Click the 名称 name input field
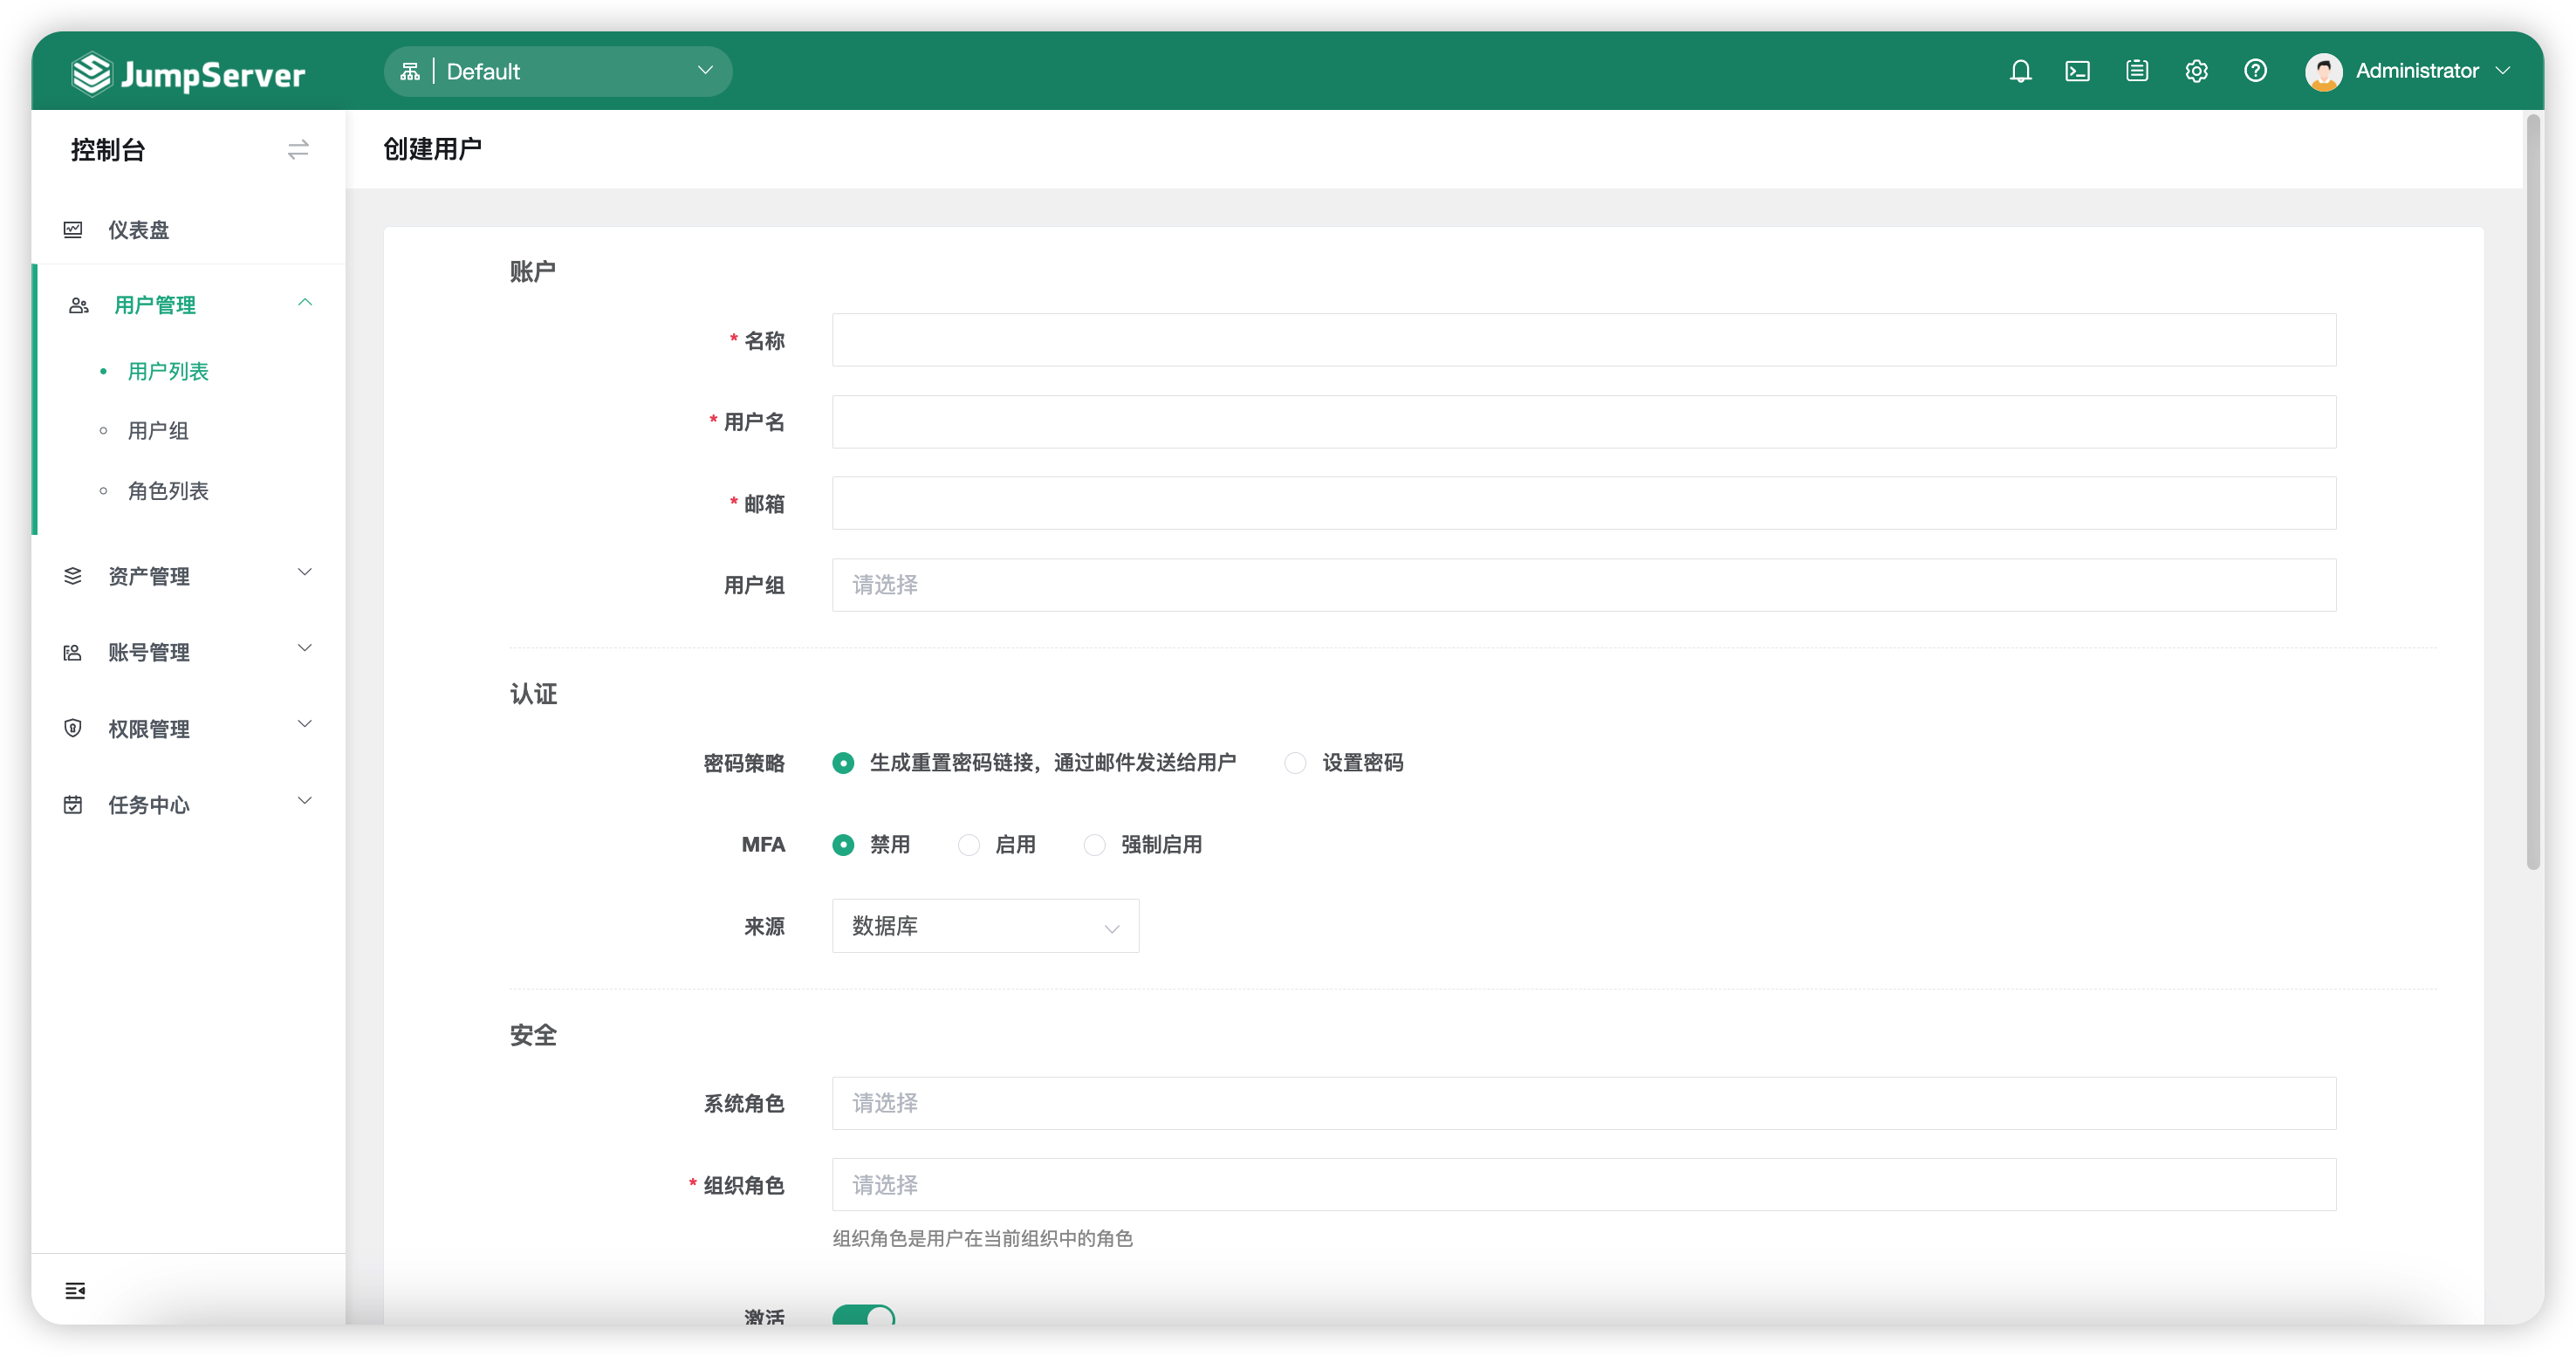Image resolution: width=2576 pixels, height=1356 pixels. click(1584, 340)
